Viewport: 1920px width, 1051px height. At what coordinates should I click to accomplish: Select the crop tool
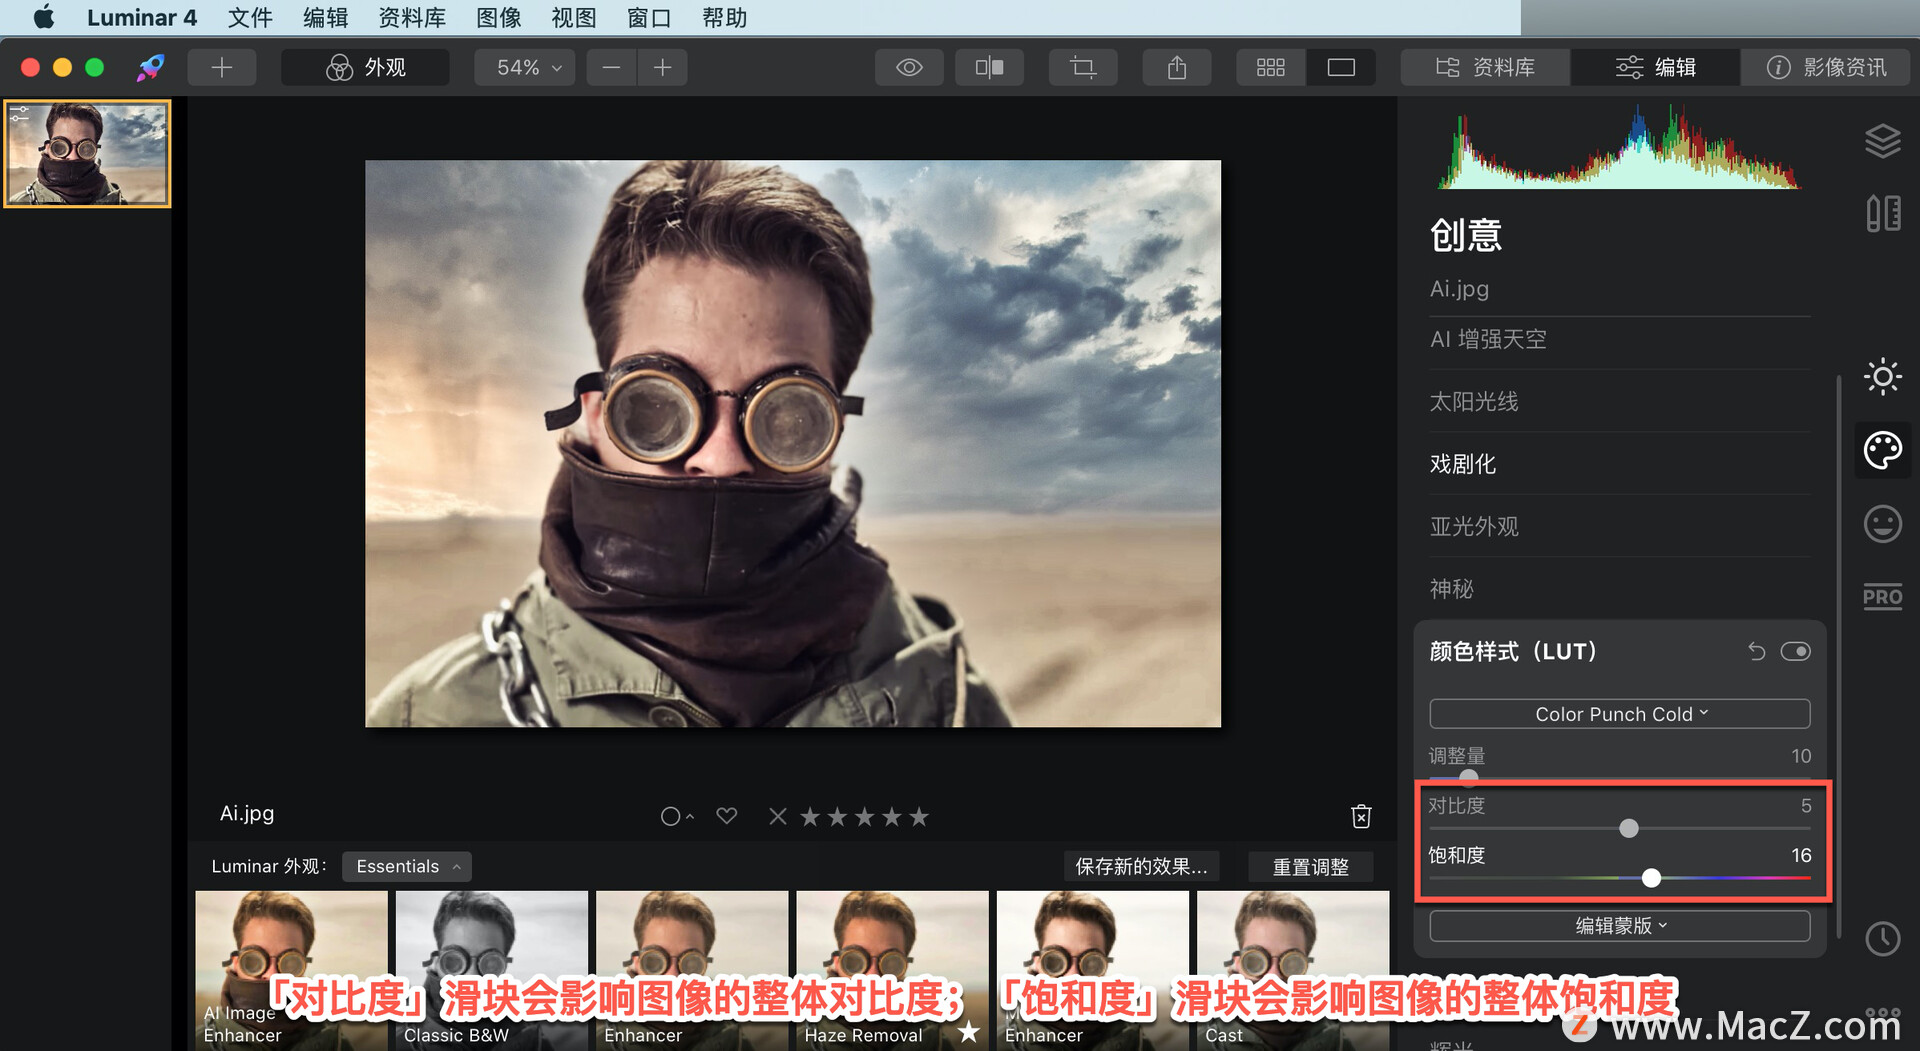click(x=1083, y=67)
